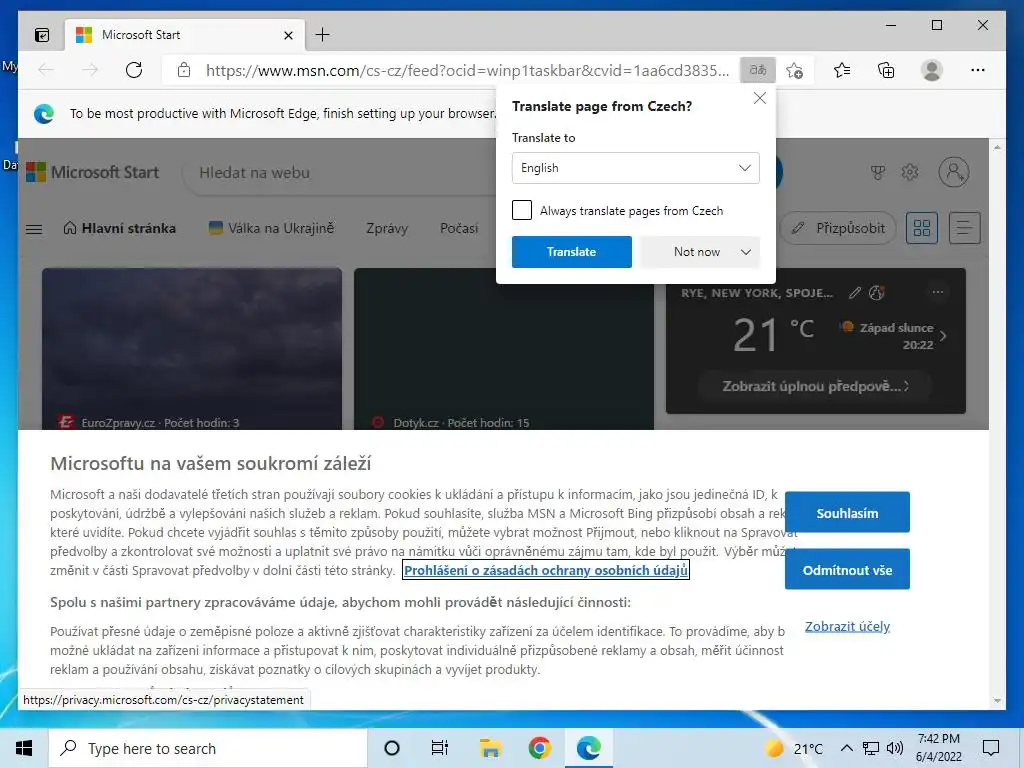Add this page to favorites
1024x768 pixels.
coord(794,70)
